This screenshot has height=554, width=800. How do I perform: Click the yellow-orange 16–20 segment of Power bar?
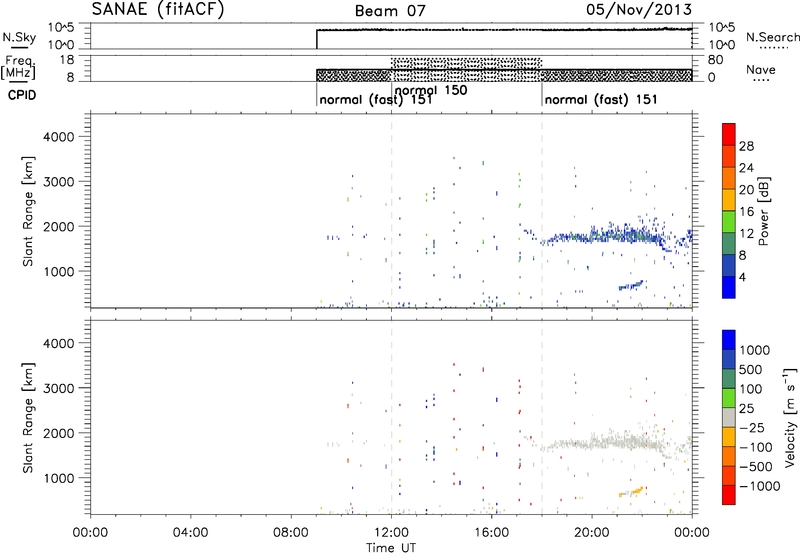[729, 200]
